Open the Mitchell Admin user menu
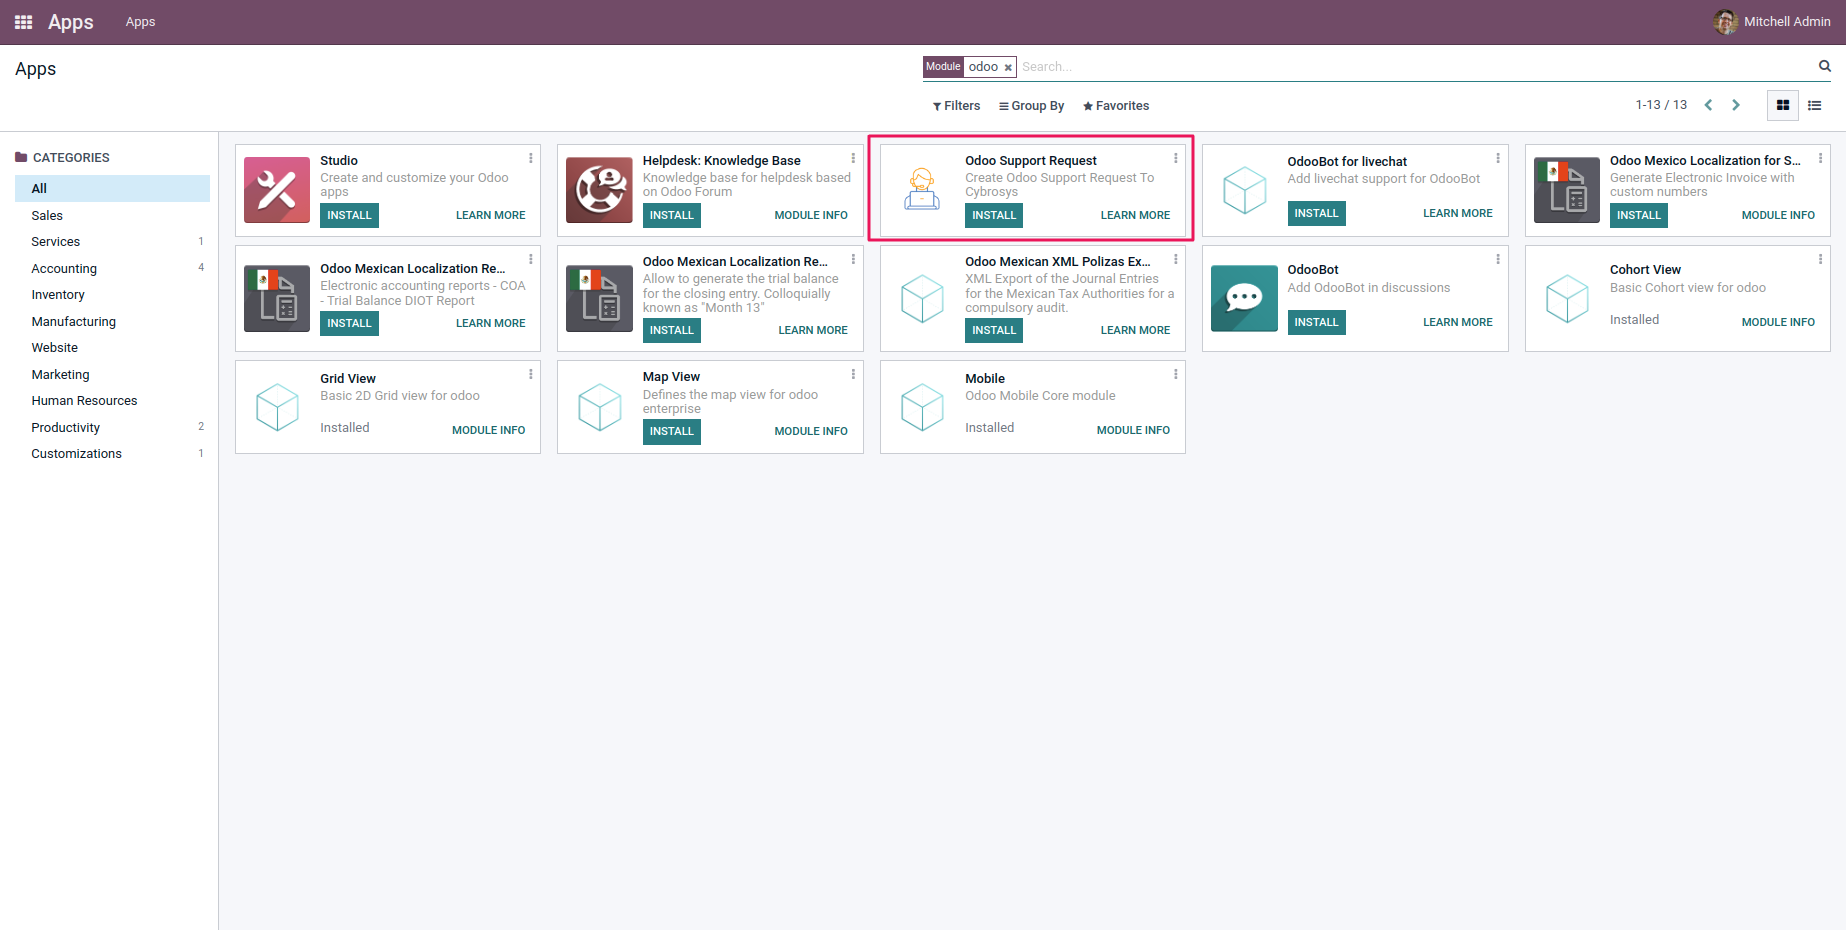The image size is (1846, 930). (1772, 22)
